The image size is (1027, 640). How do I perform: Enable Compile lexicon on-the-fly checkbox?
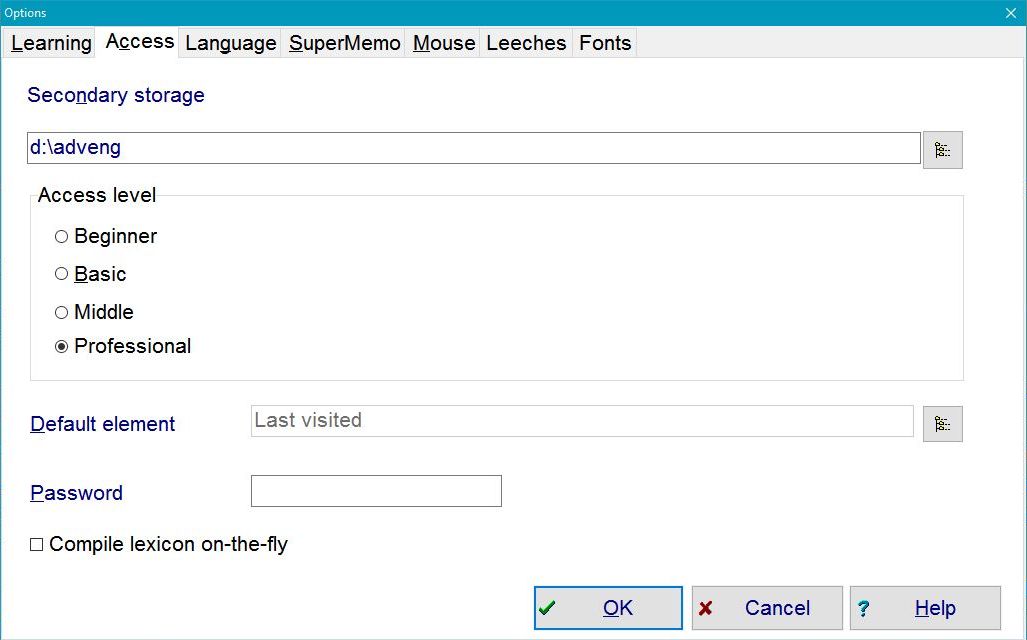37,545
